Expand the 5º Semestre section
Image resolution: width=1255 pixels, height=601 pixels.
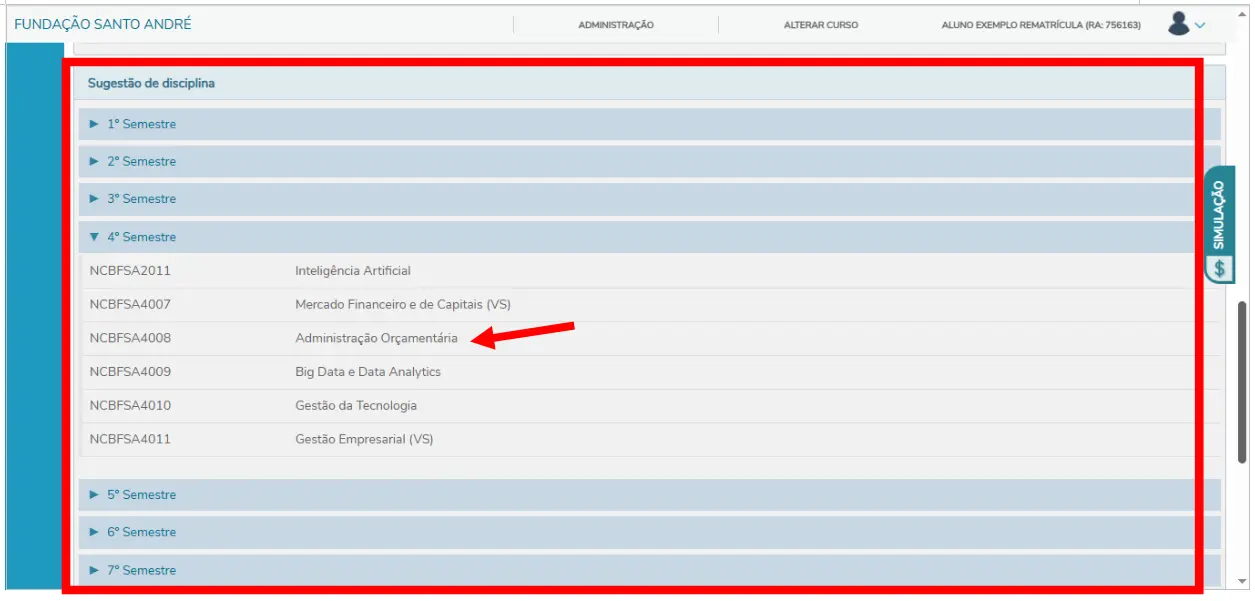coord(141,495)
